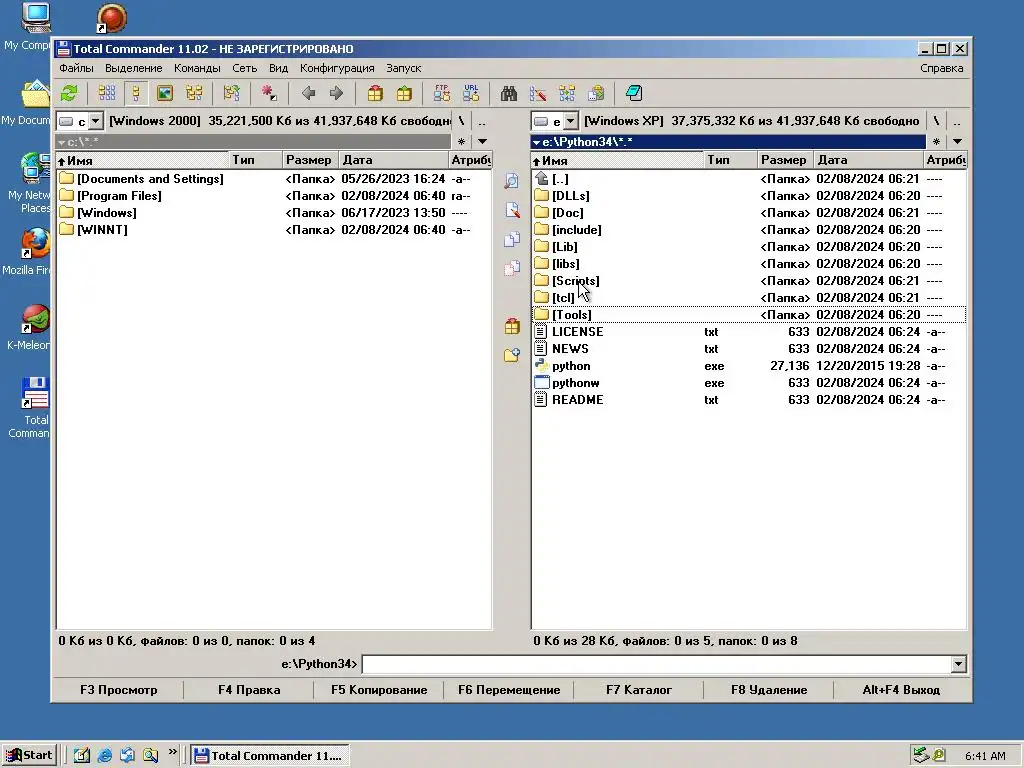Screen dimensions: 1024x768
Task: Click the Copy icon in middle bar
Action: point(512,239)
